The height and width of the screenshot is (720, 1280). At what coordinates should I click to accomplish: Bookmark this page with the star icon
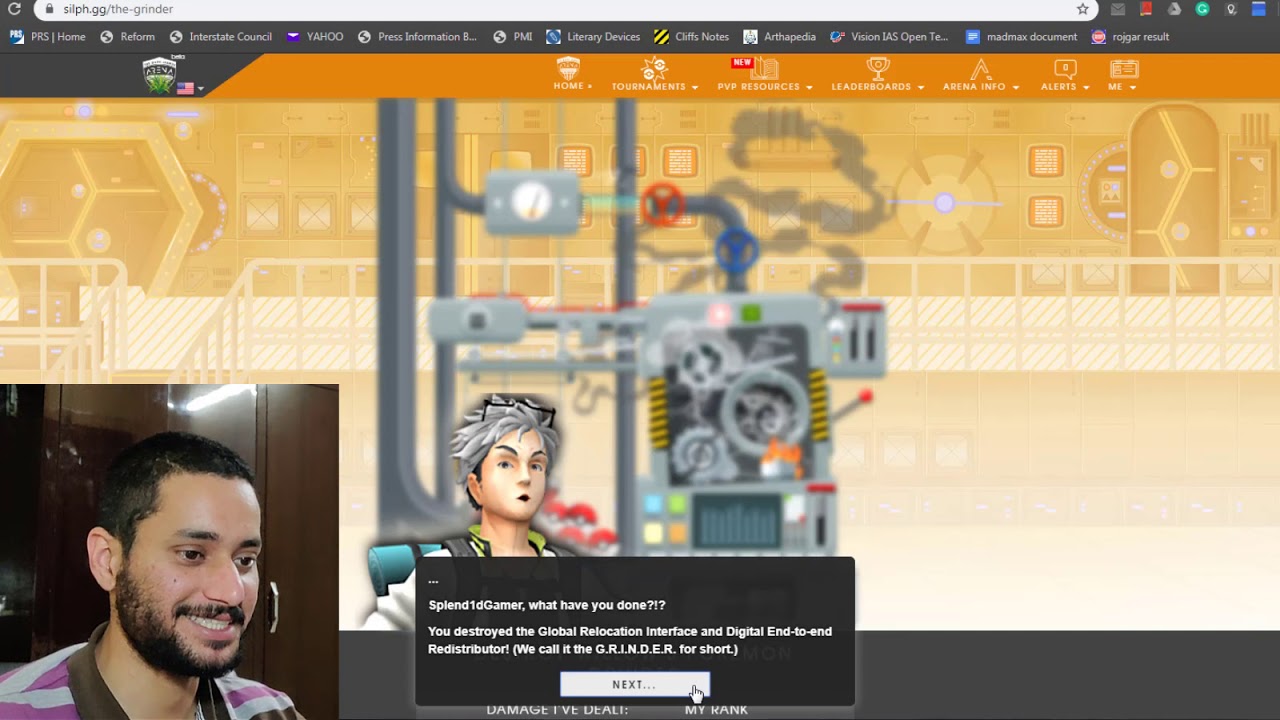pyautogui.click(x=1082, y=9)
